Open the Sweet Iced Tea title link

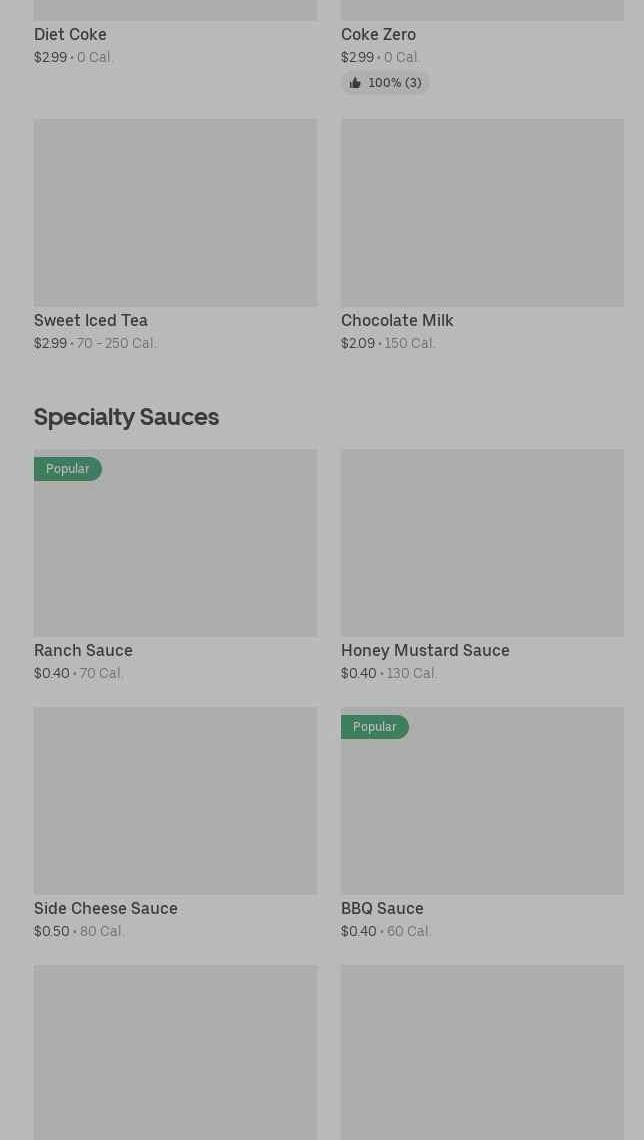[91, 321]
